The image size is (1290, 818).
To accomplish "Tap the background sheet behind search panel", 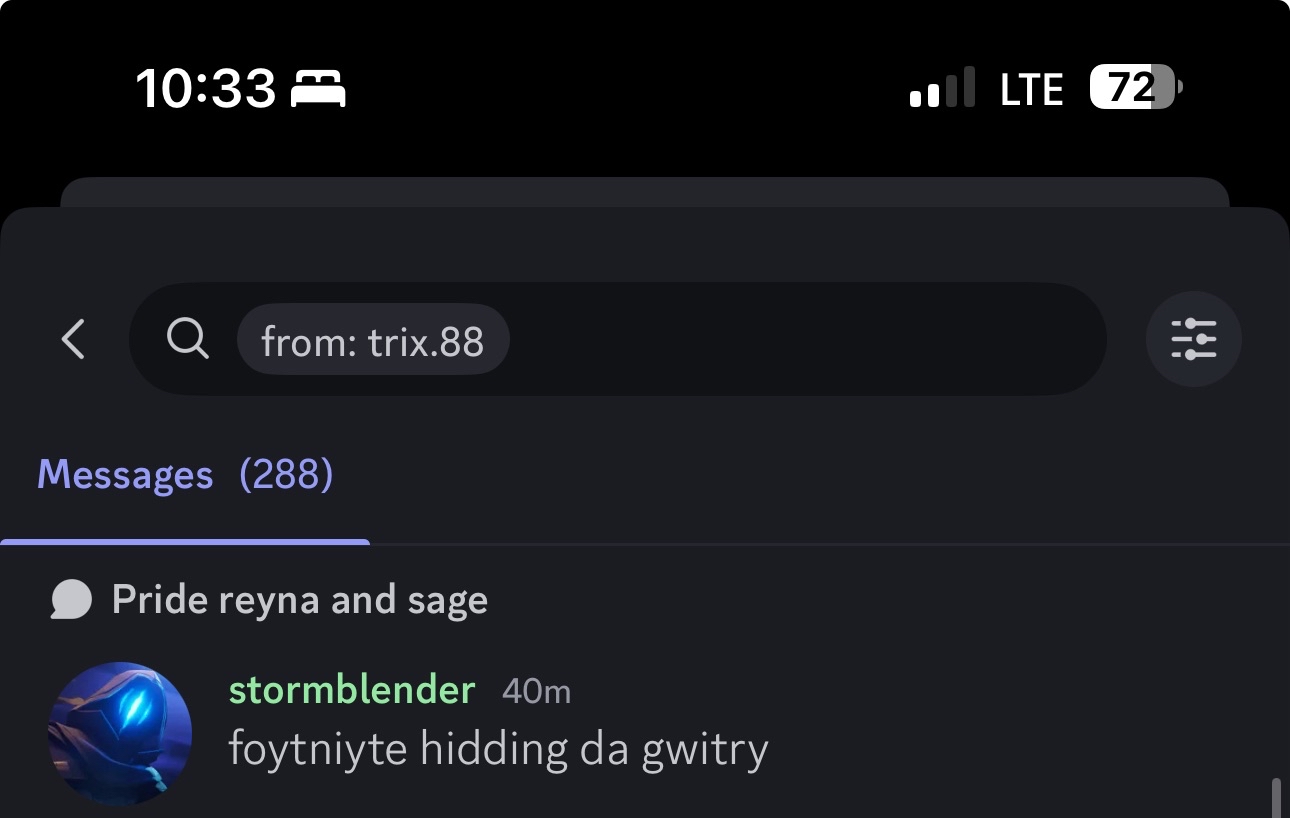I will coord(644,191).
